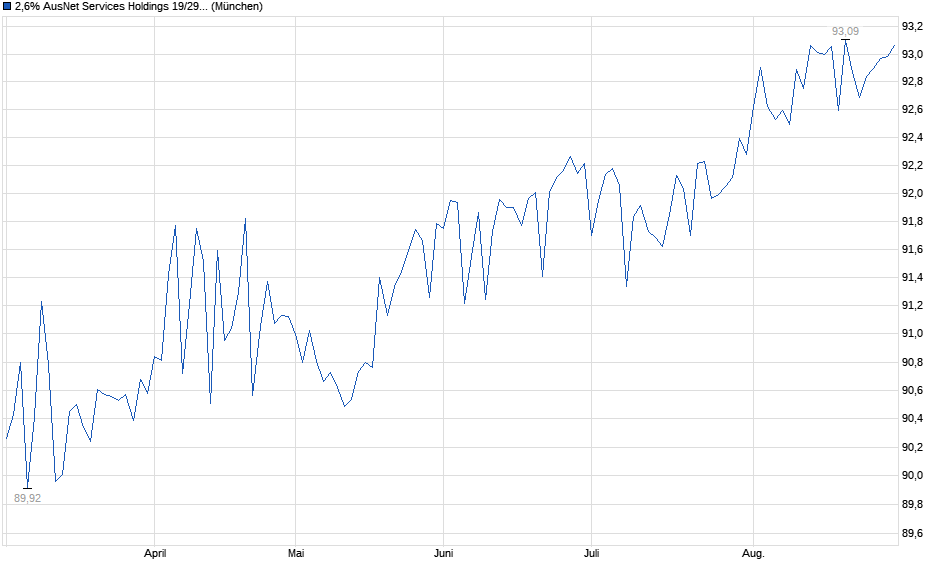The image size is (940, 579).
Task: Click the chart title '2,6% AusNet Services Holdings 19/29...'
Action: (112, 7)
